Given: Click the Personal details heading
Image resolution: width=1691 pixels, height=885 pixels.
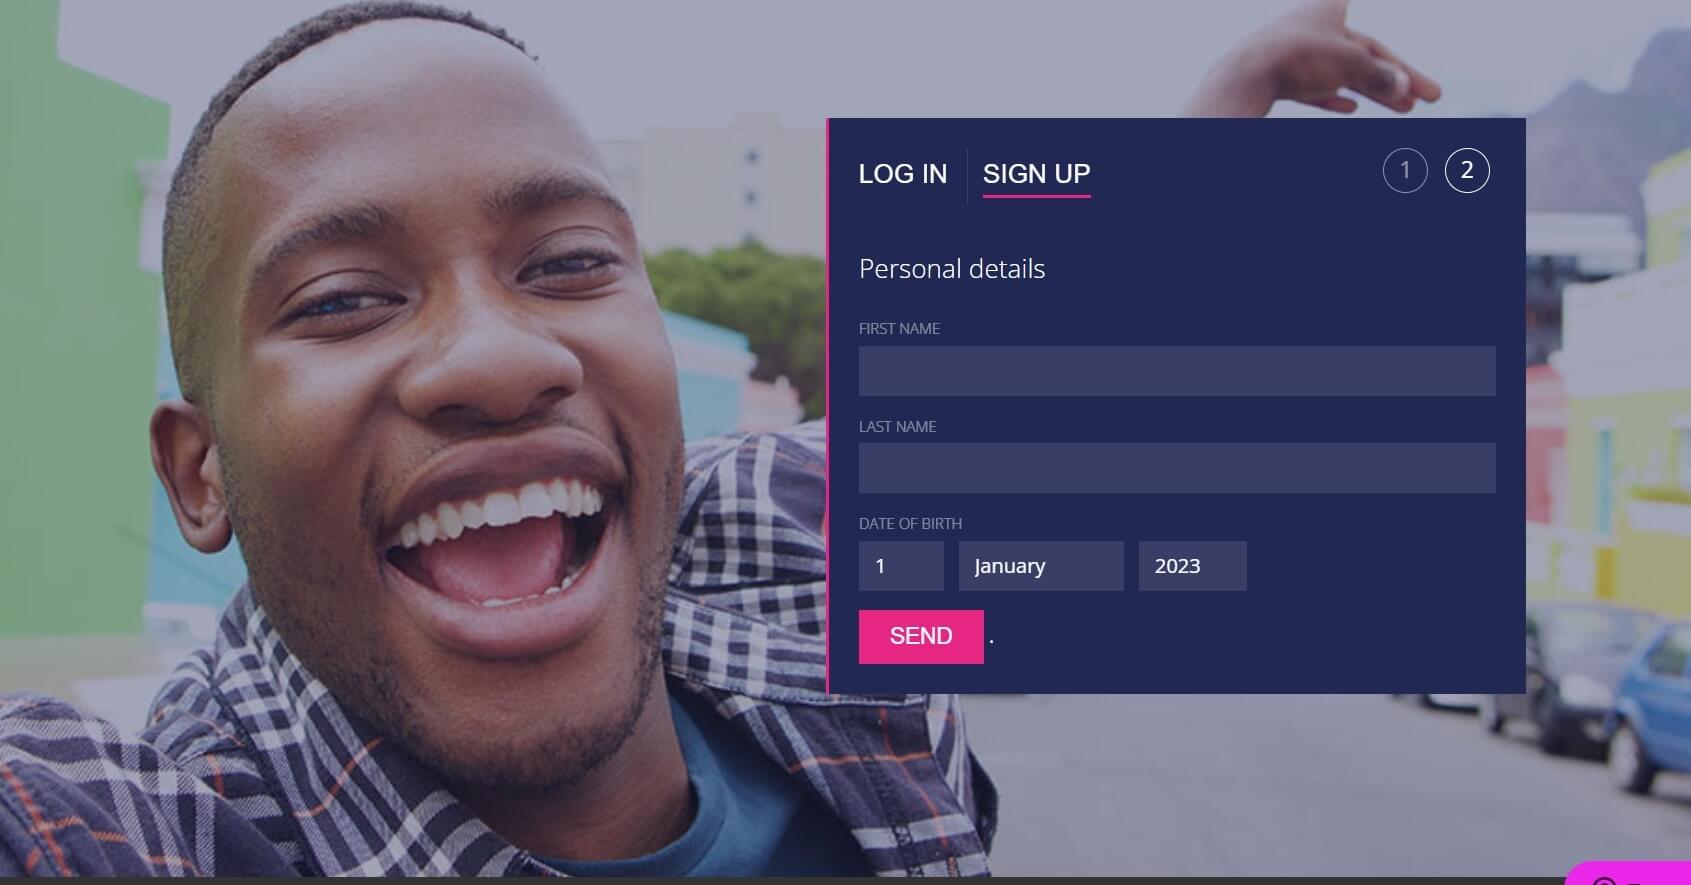Looking at the screenshot, I should coord(952,269).
